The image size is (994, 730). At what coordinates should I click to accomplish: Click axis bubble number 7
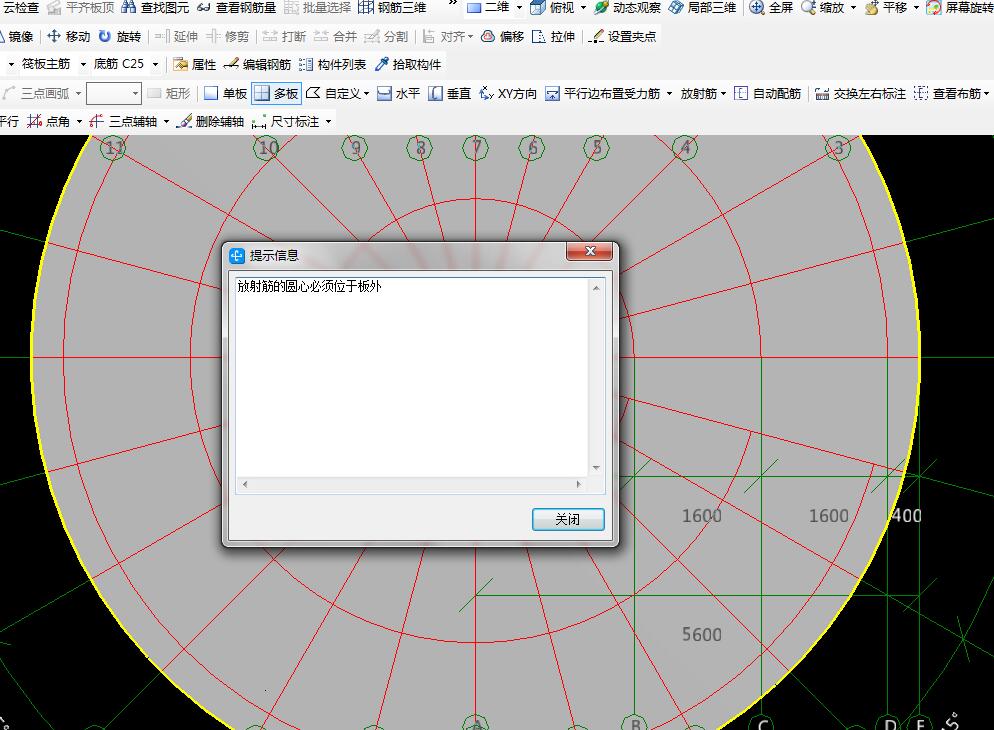(475, 148)
